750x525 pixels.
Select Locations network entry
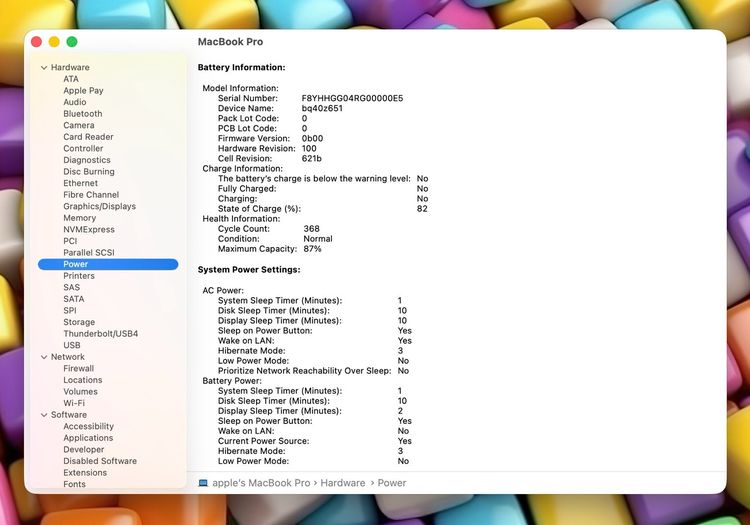(83, 380)
